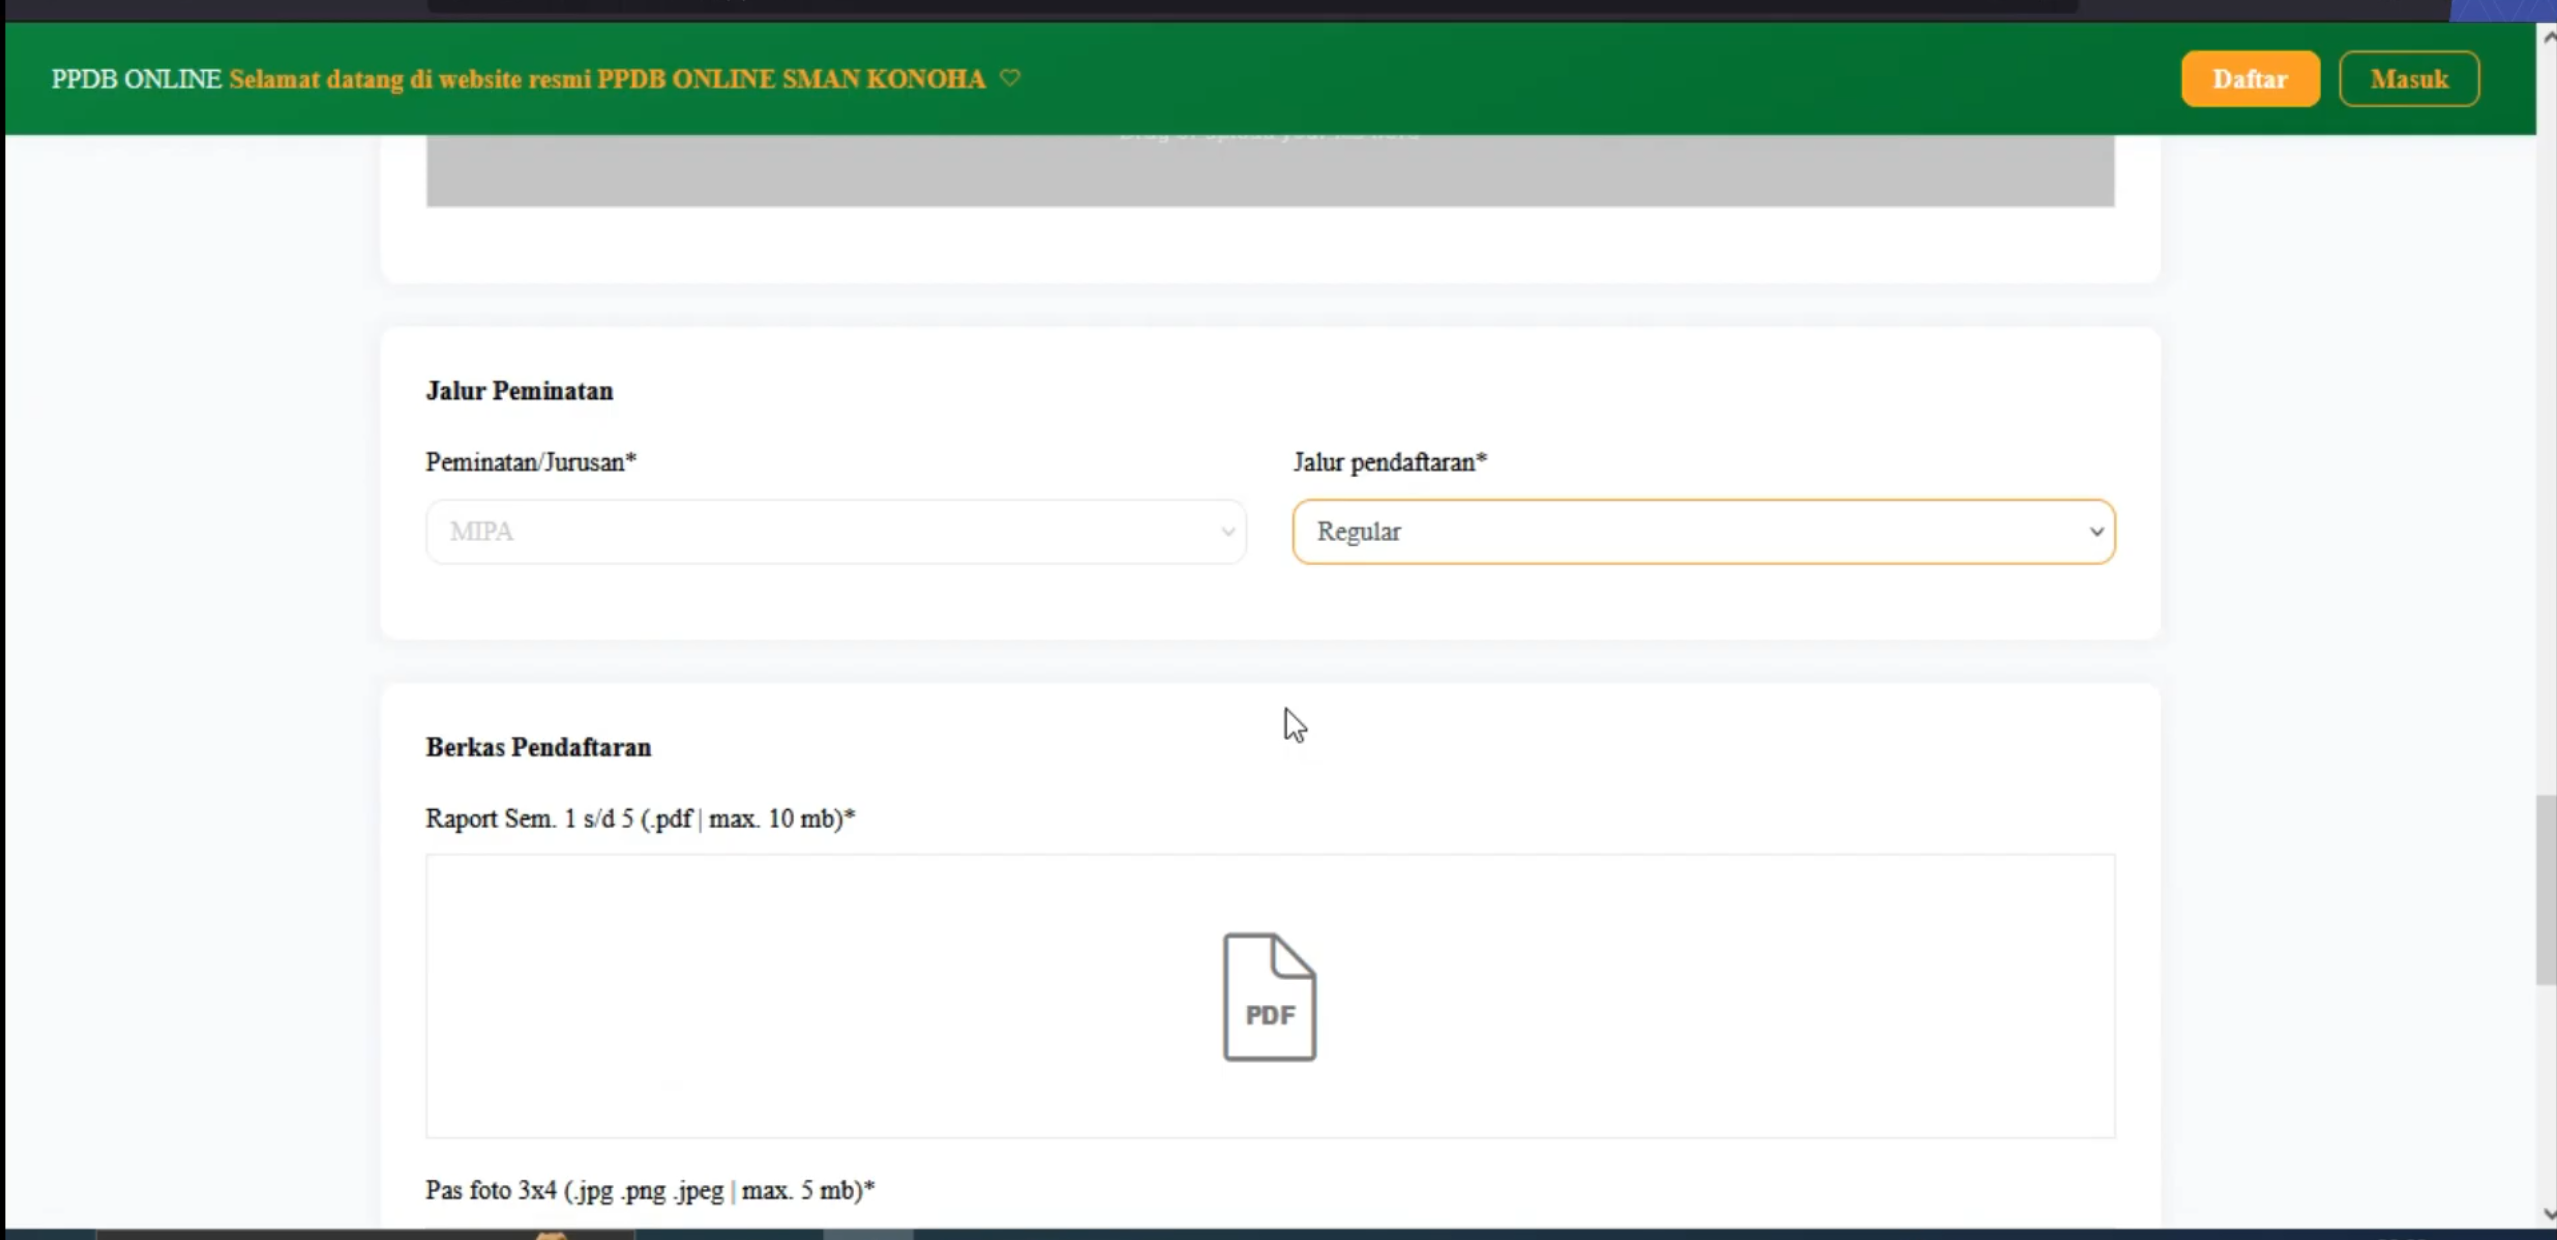Click the PPDB ONLINE brand link
The height and width of the screenshot is (1240, 2557).
[136, 79]
